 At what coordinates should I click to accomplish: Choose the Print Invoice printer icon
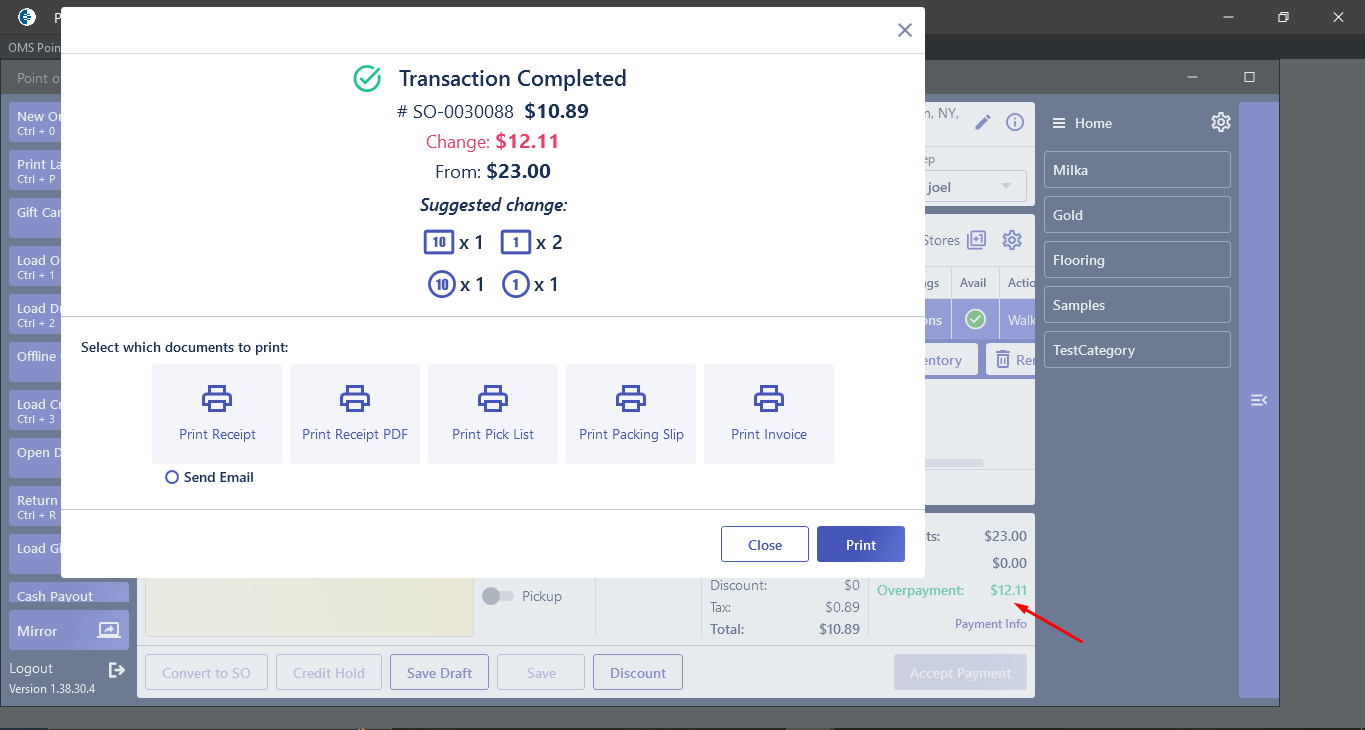[x=769, y=399]
